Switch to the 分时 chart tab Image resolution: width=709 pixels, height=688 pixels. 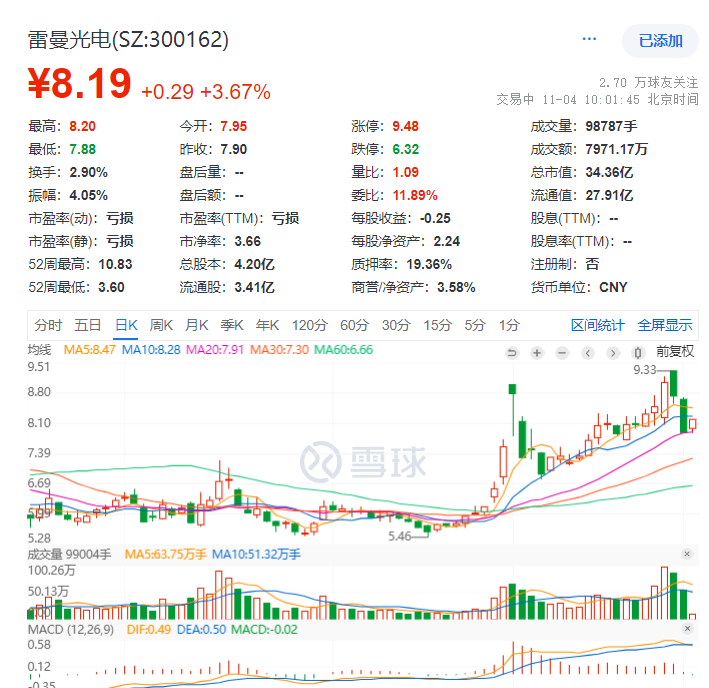click(x=48, y=325)
